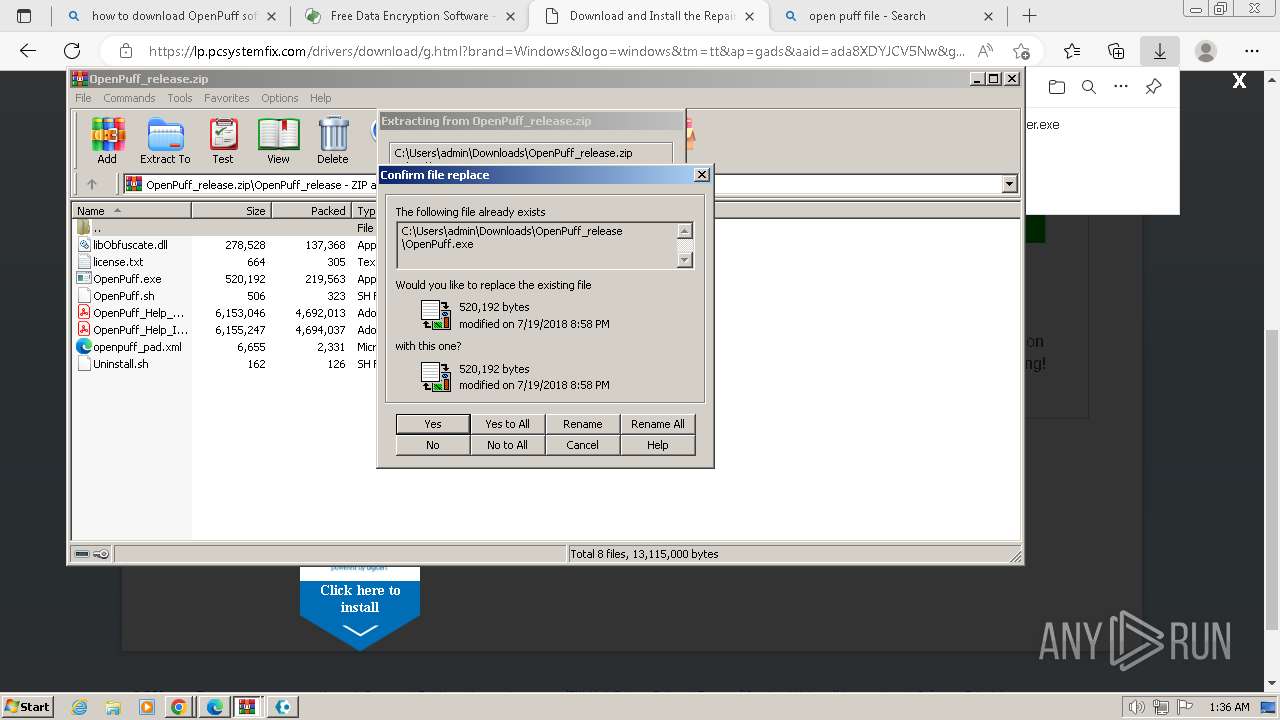Open the Favorites menu
1280x720 pixels.
(227, 98)
